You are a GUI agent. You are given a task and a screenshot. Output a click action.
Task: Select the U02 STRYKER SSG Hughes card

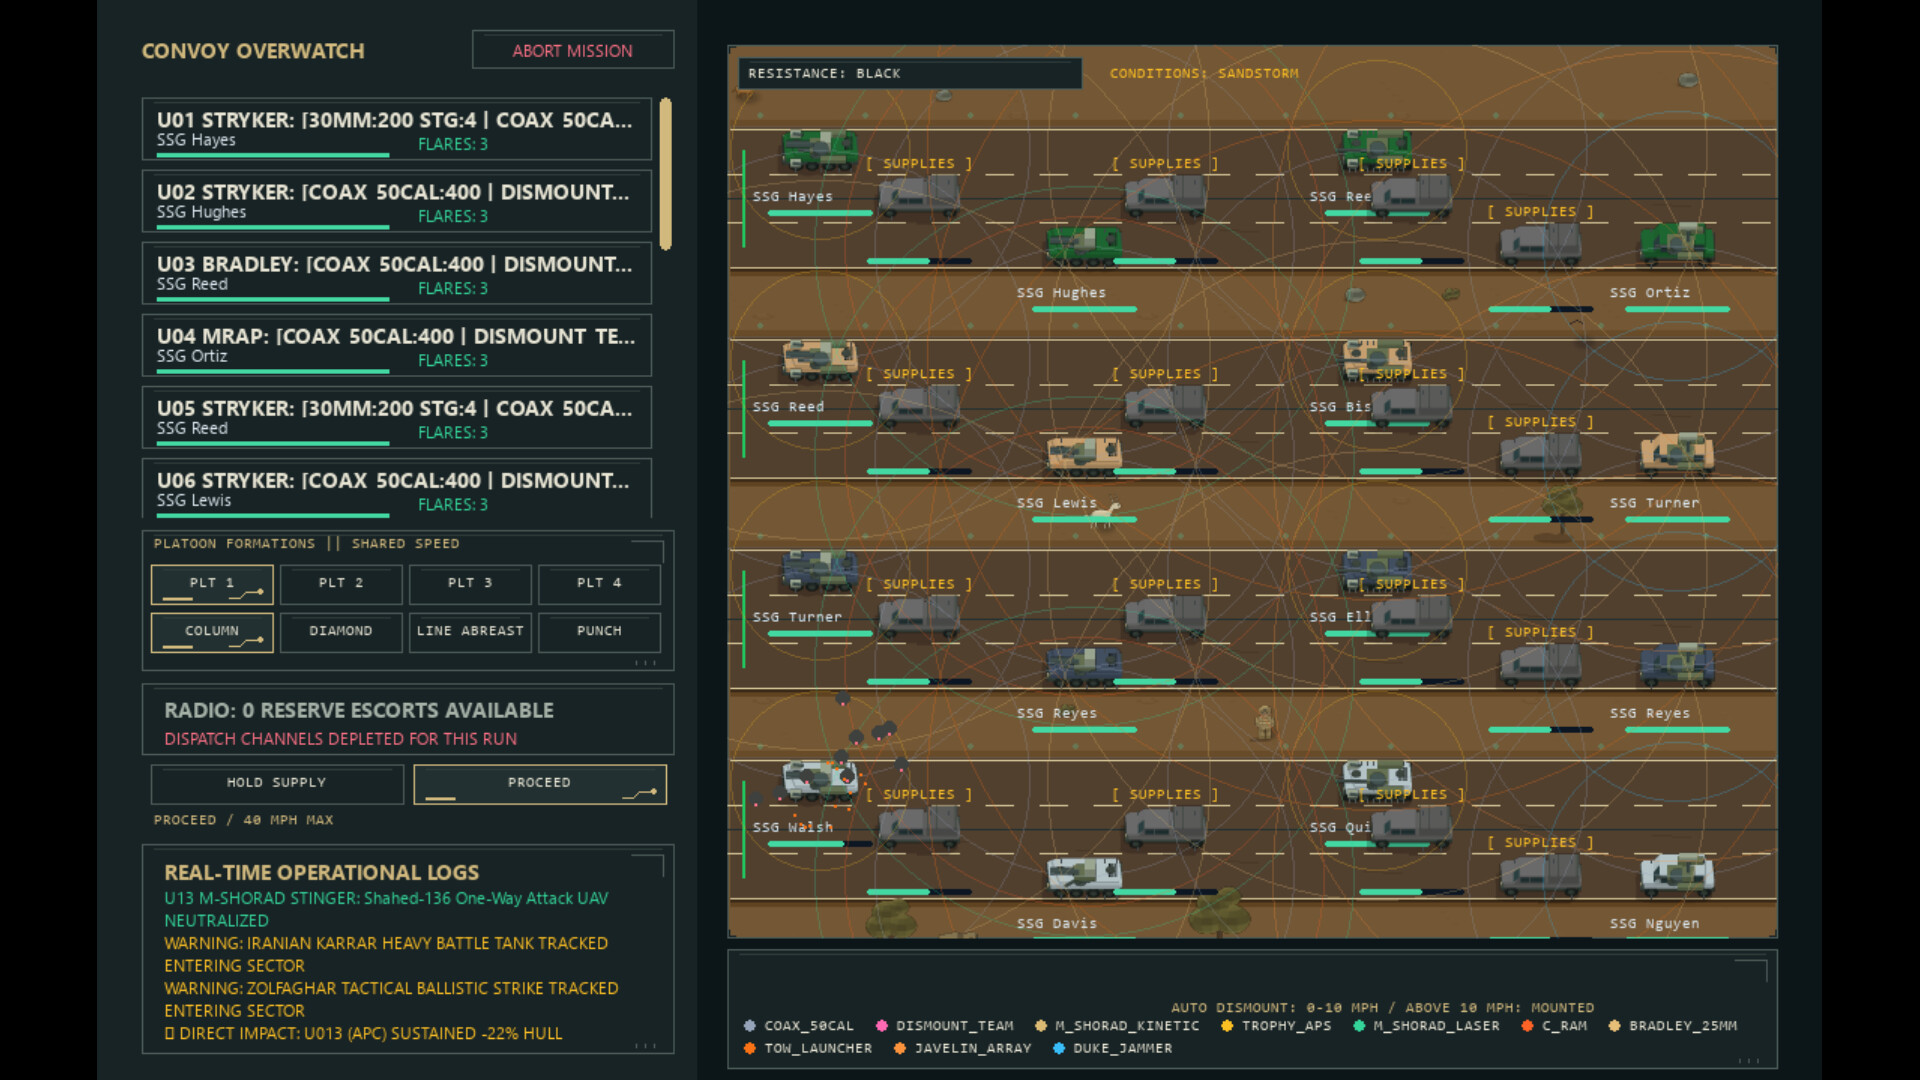(397, 201)
